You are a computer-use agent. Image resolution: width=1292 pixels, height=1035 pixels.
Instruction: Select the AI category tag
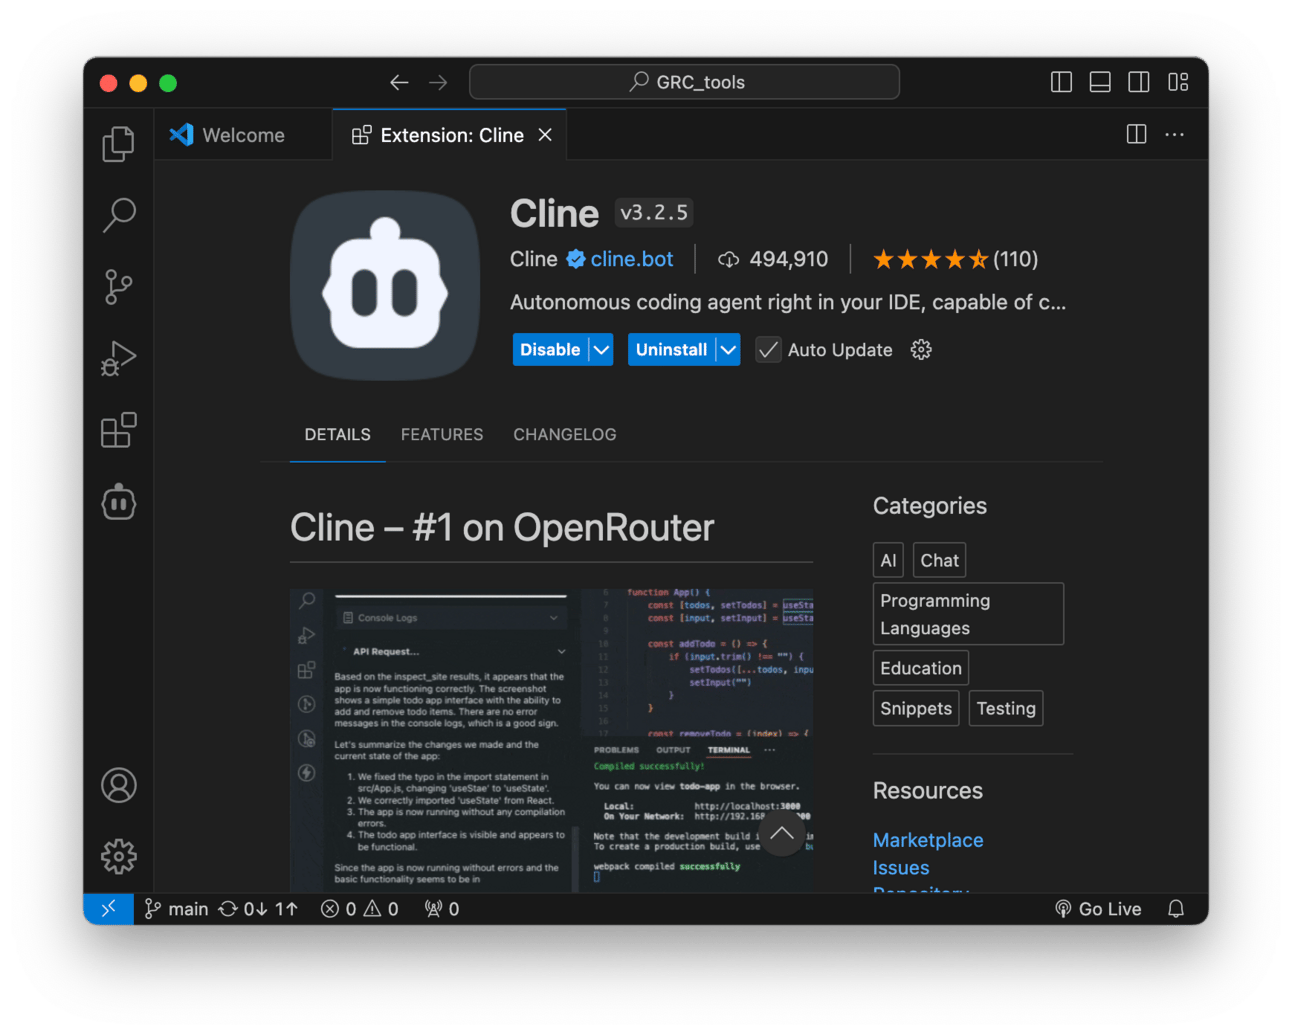pos(888,560)
